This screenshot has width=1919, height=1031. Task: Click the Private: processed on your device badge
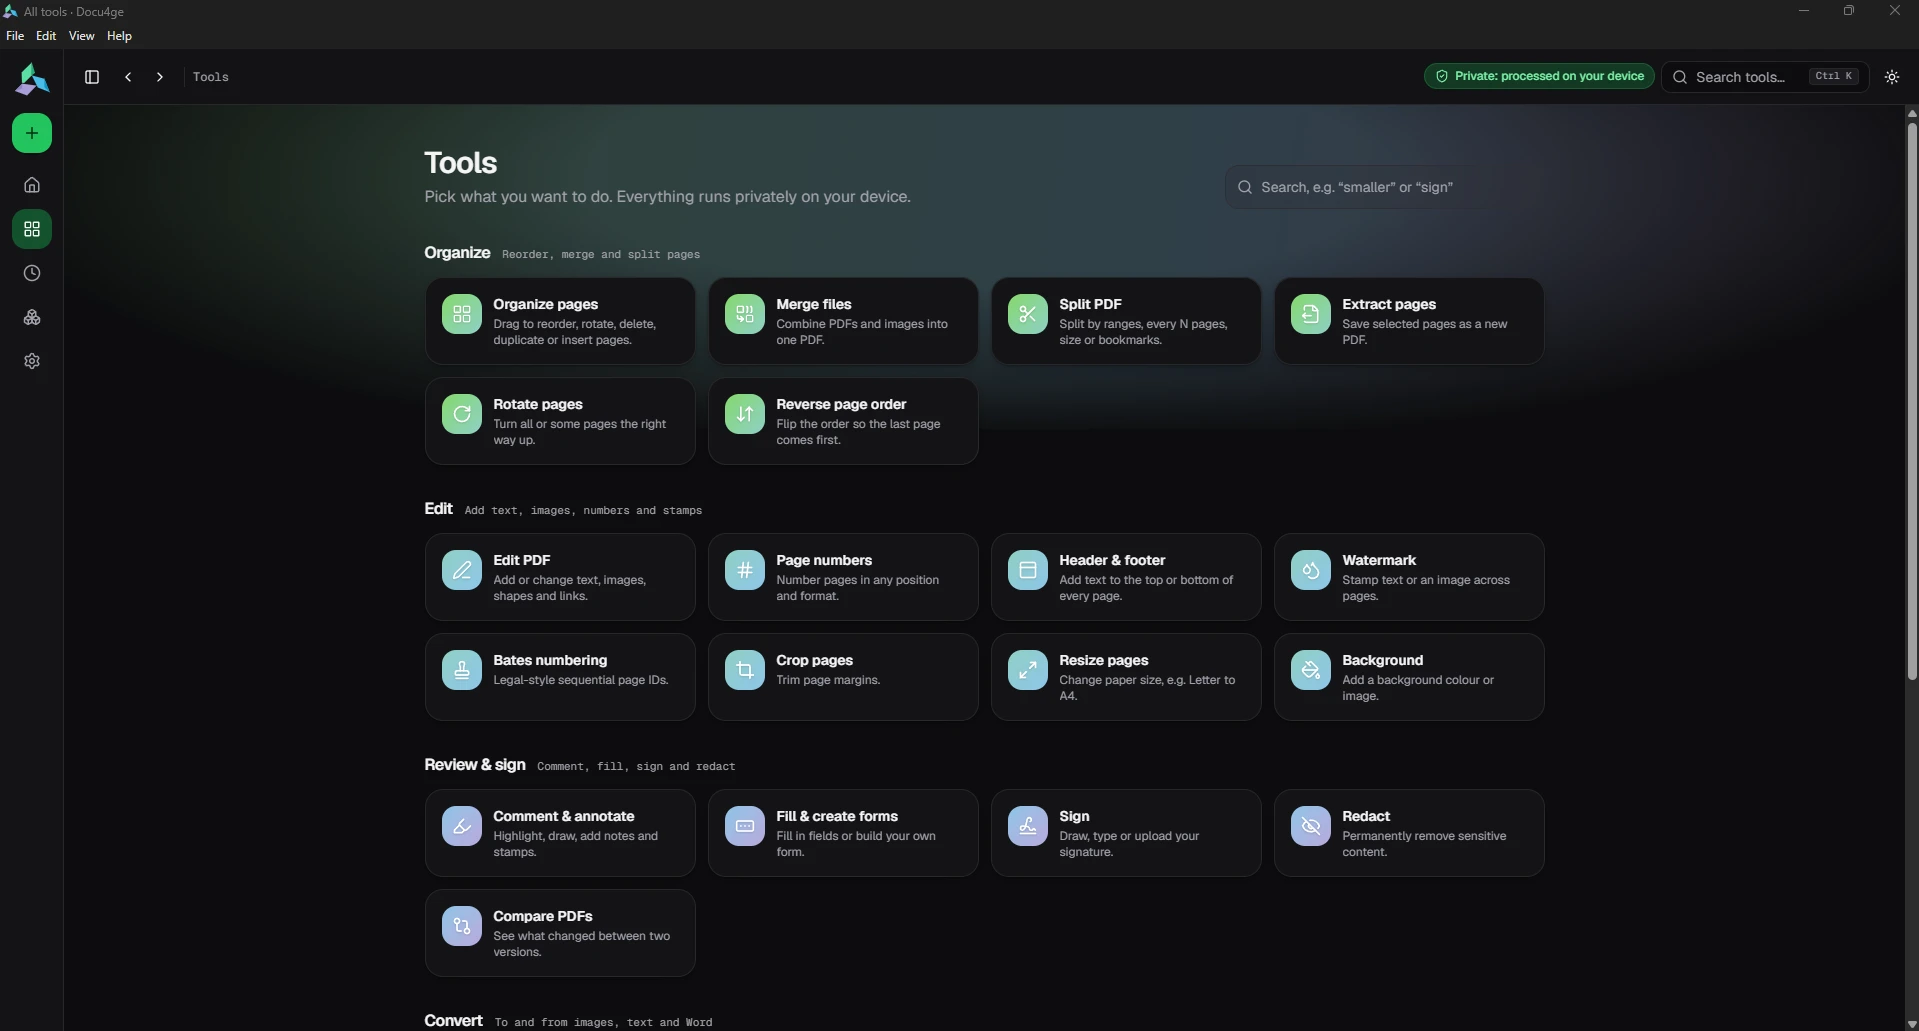click(x=1539, y=76)
